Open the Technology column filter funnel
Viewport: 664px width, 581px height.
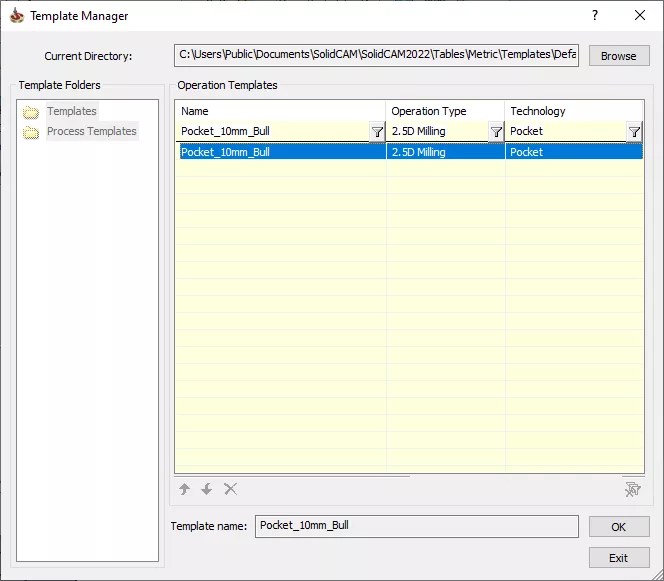pyautogui.click(x=633, y=132)
